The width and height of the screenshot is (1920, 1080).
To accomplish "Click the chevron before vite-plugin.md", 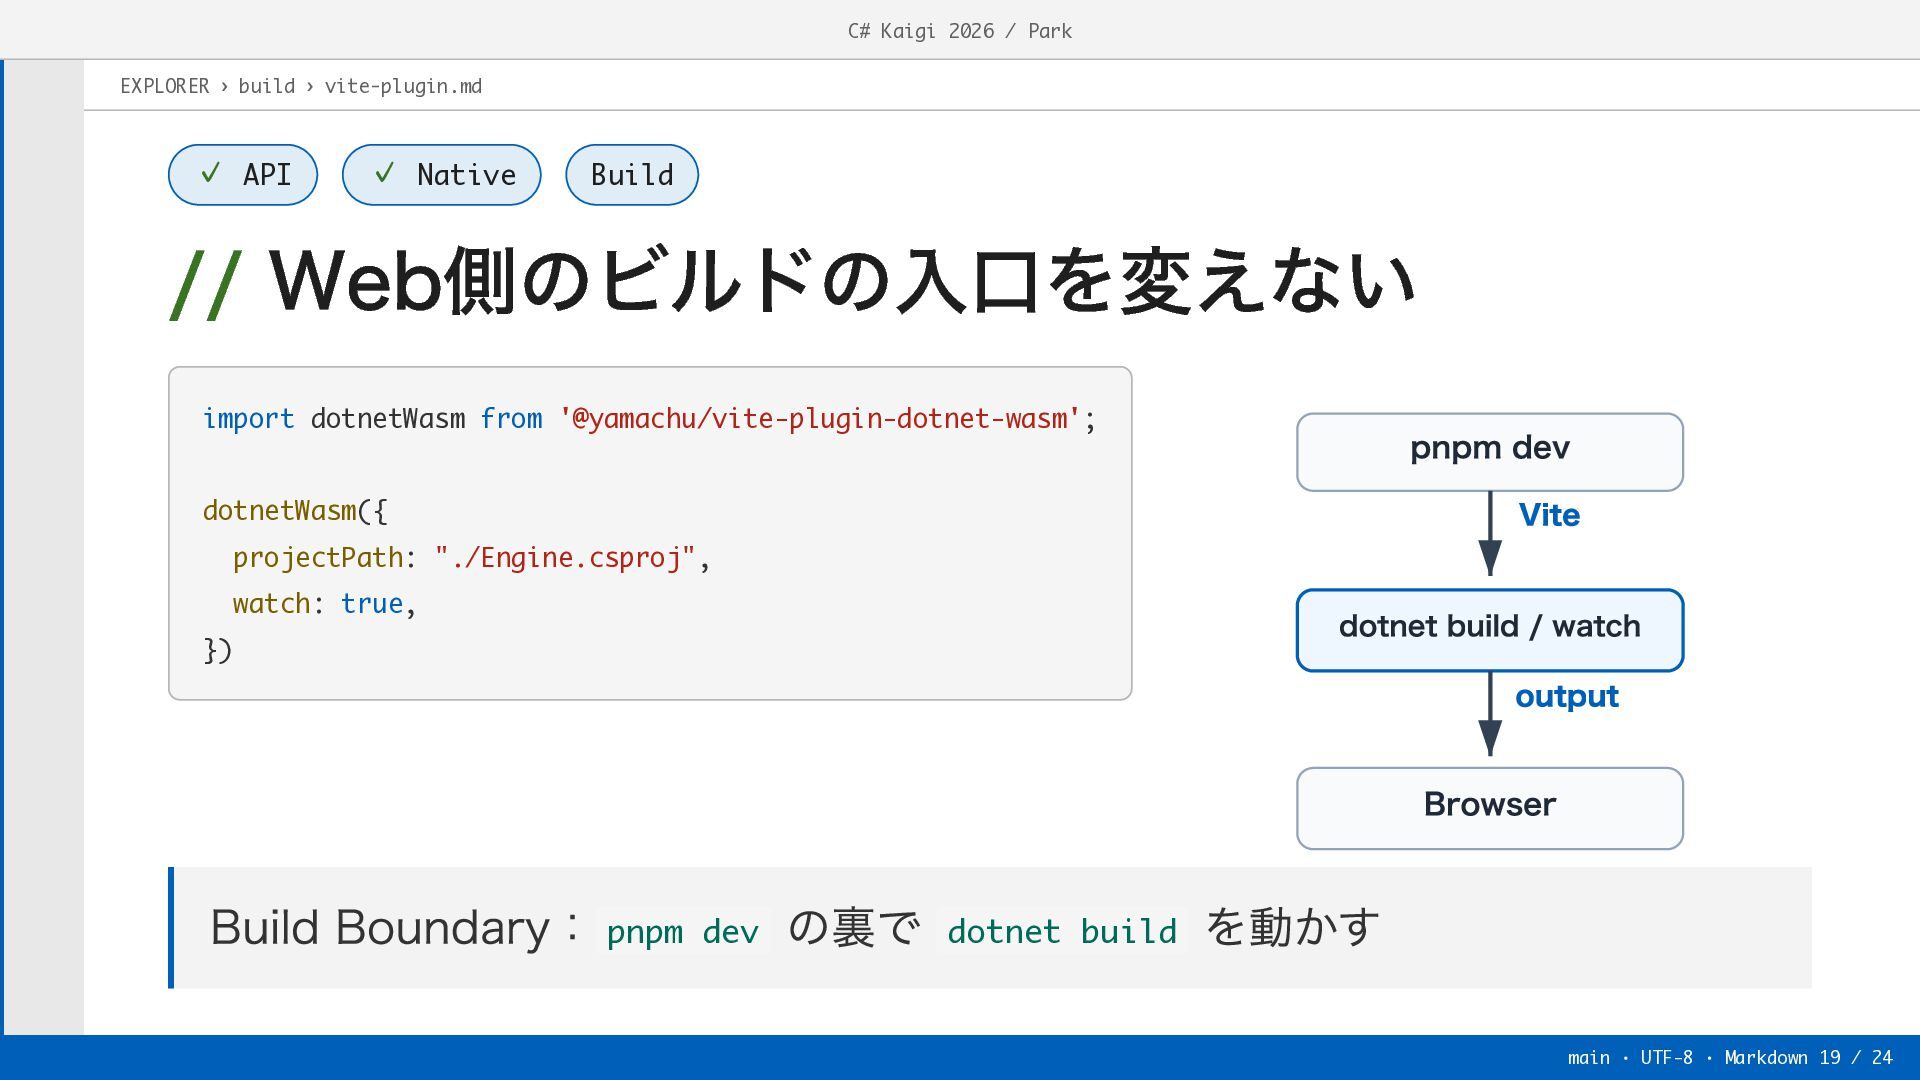I will tap(310, 86).
